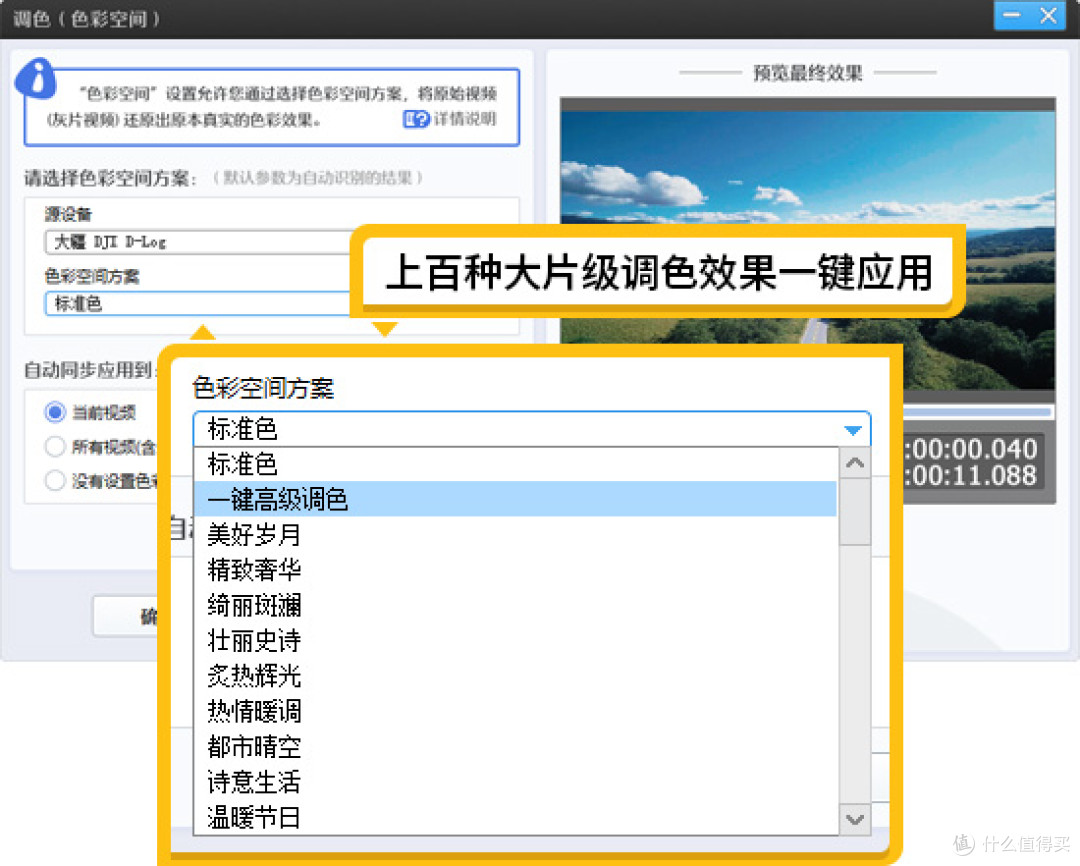Viewport: 1080px width, 866px height.
Task: Select 诗意生活 in the preset list
Action: 516,782
